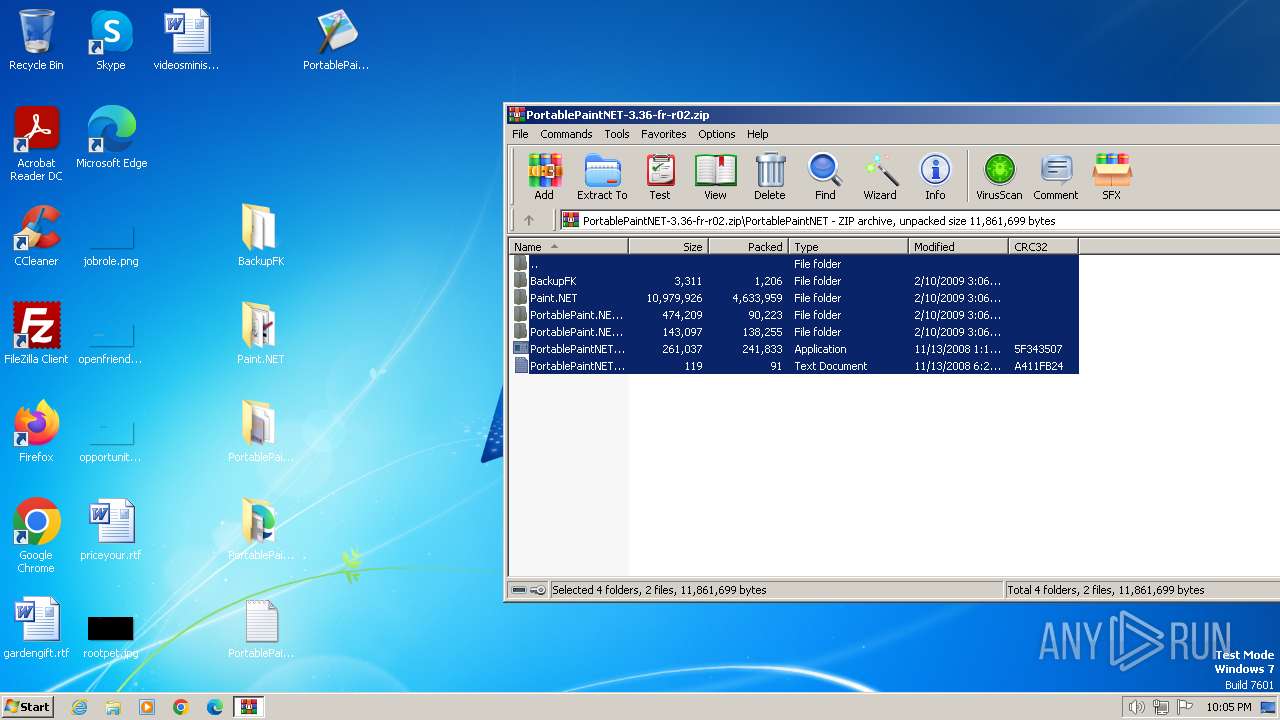Viewport: 1280px width, 720px height.
Task: Select the CCleaner desktop shortcut
Action: (x=36, y=236)
